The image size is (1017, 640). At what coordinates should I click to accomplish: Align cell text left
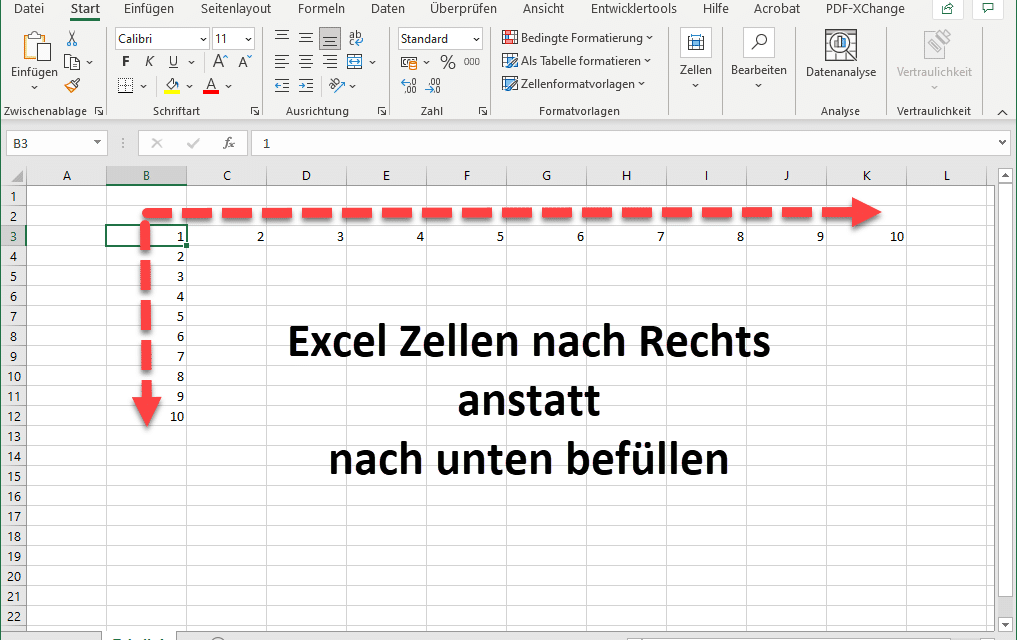point(281,62)
